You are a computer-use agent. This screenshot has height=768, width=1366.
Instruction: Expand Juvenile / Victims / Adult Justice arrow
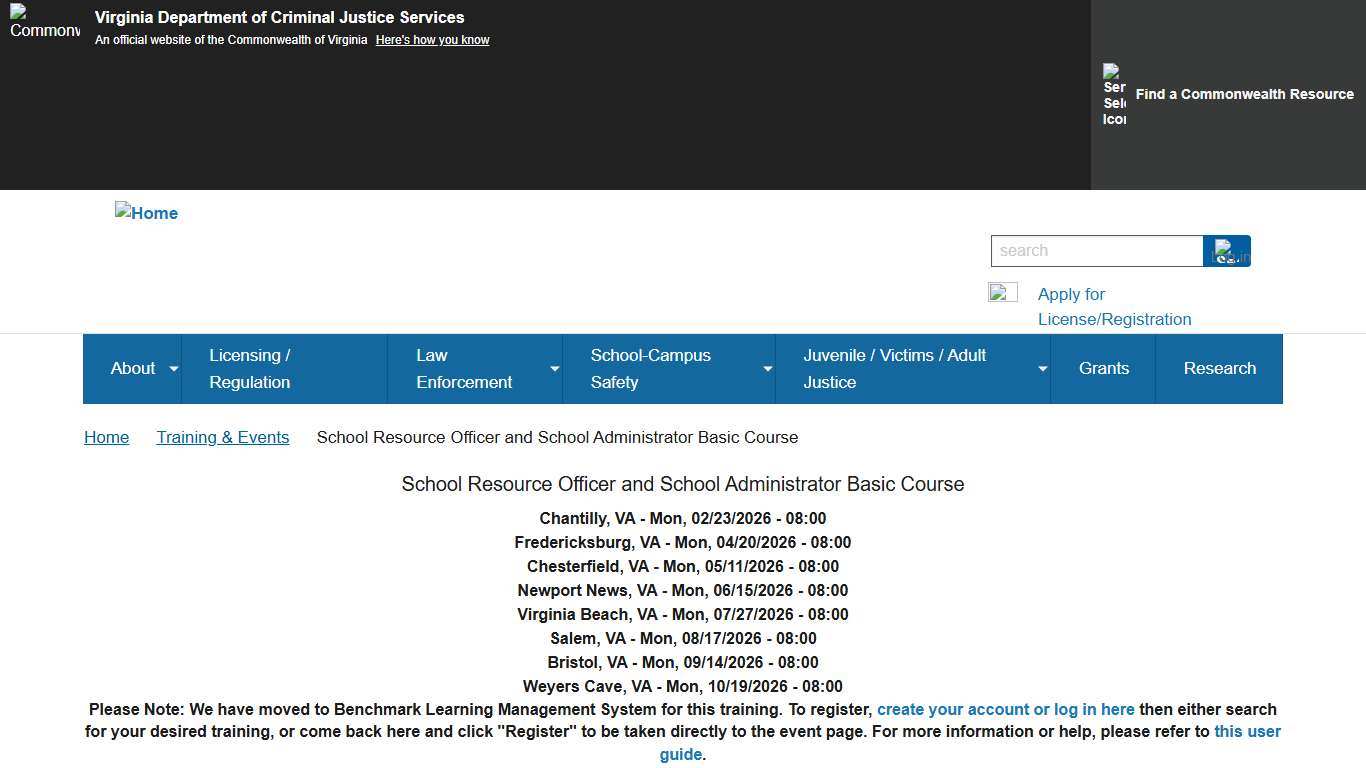tap(1042, 369)
